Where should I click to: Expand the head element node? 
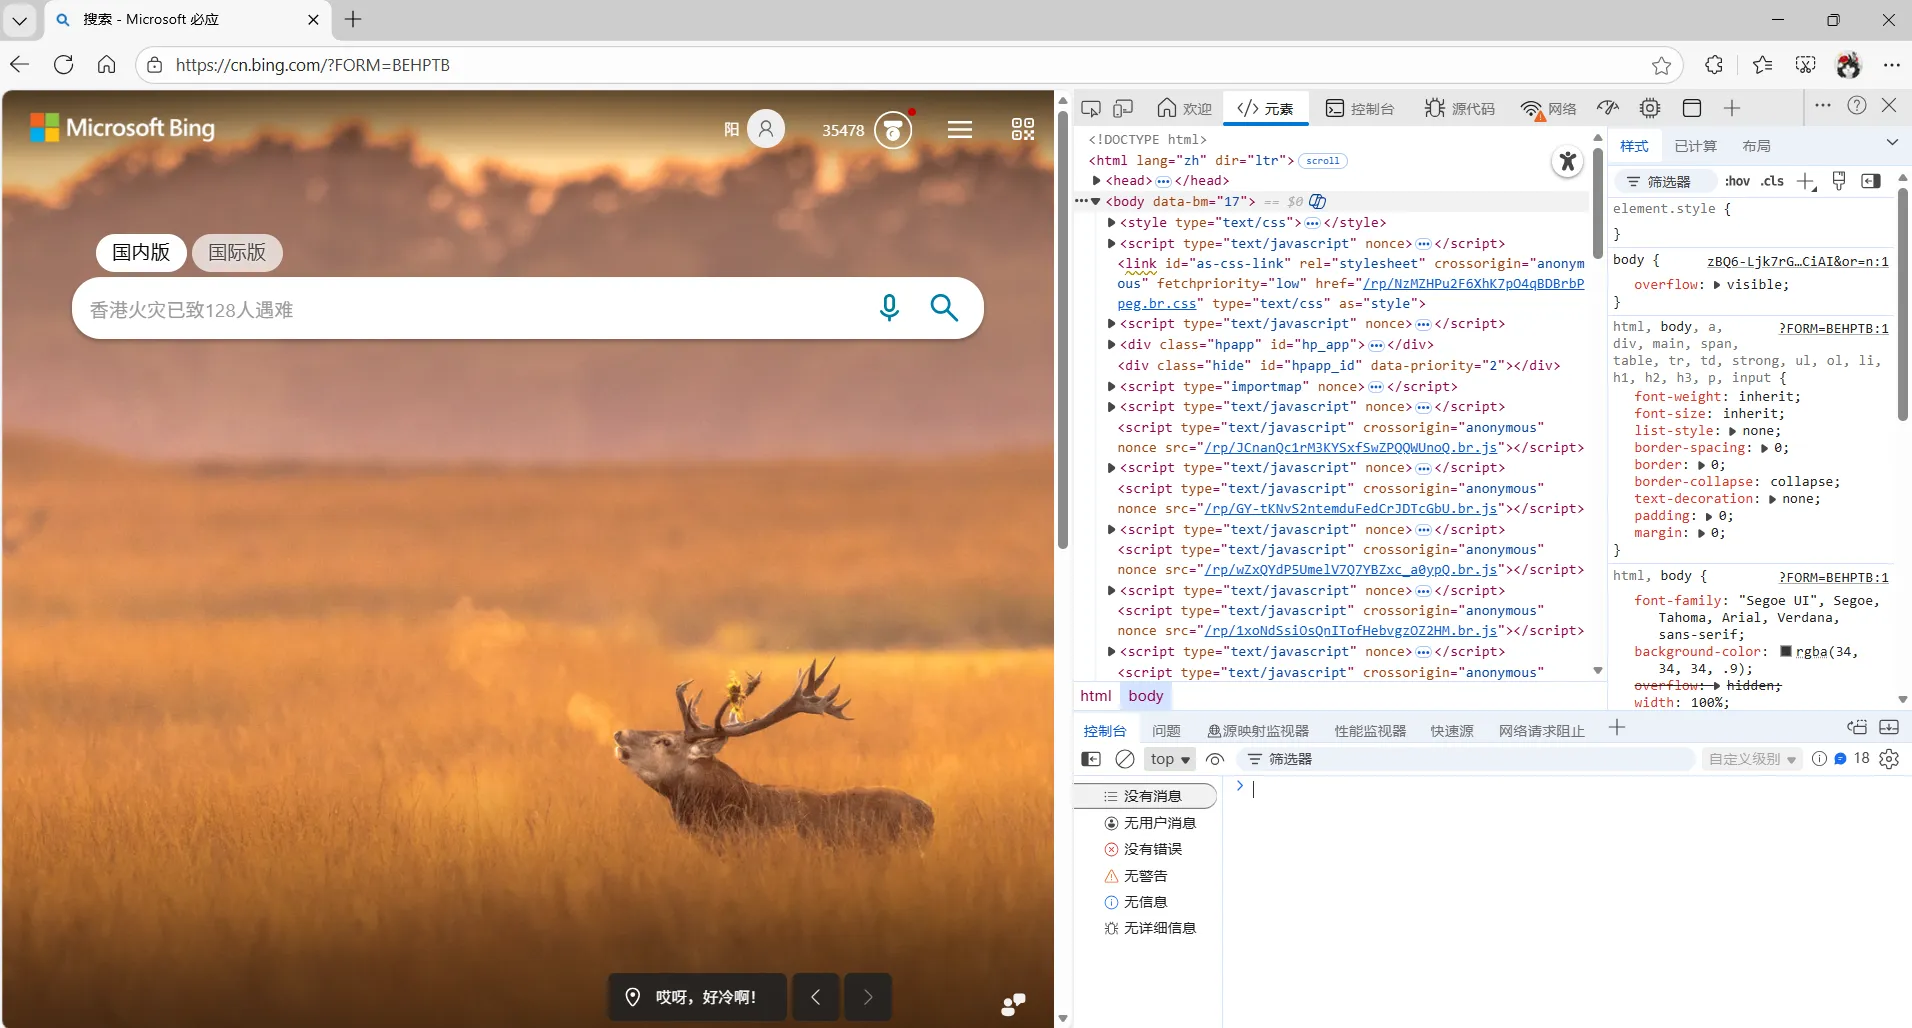click(x=1097, y=181)
